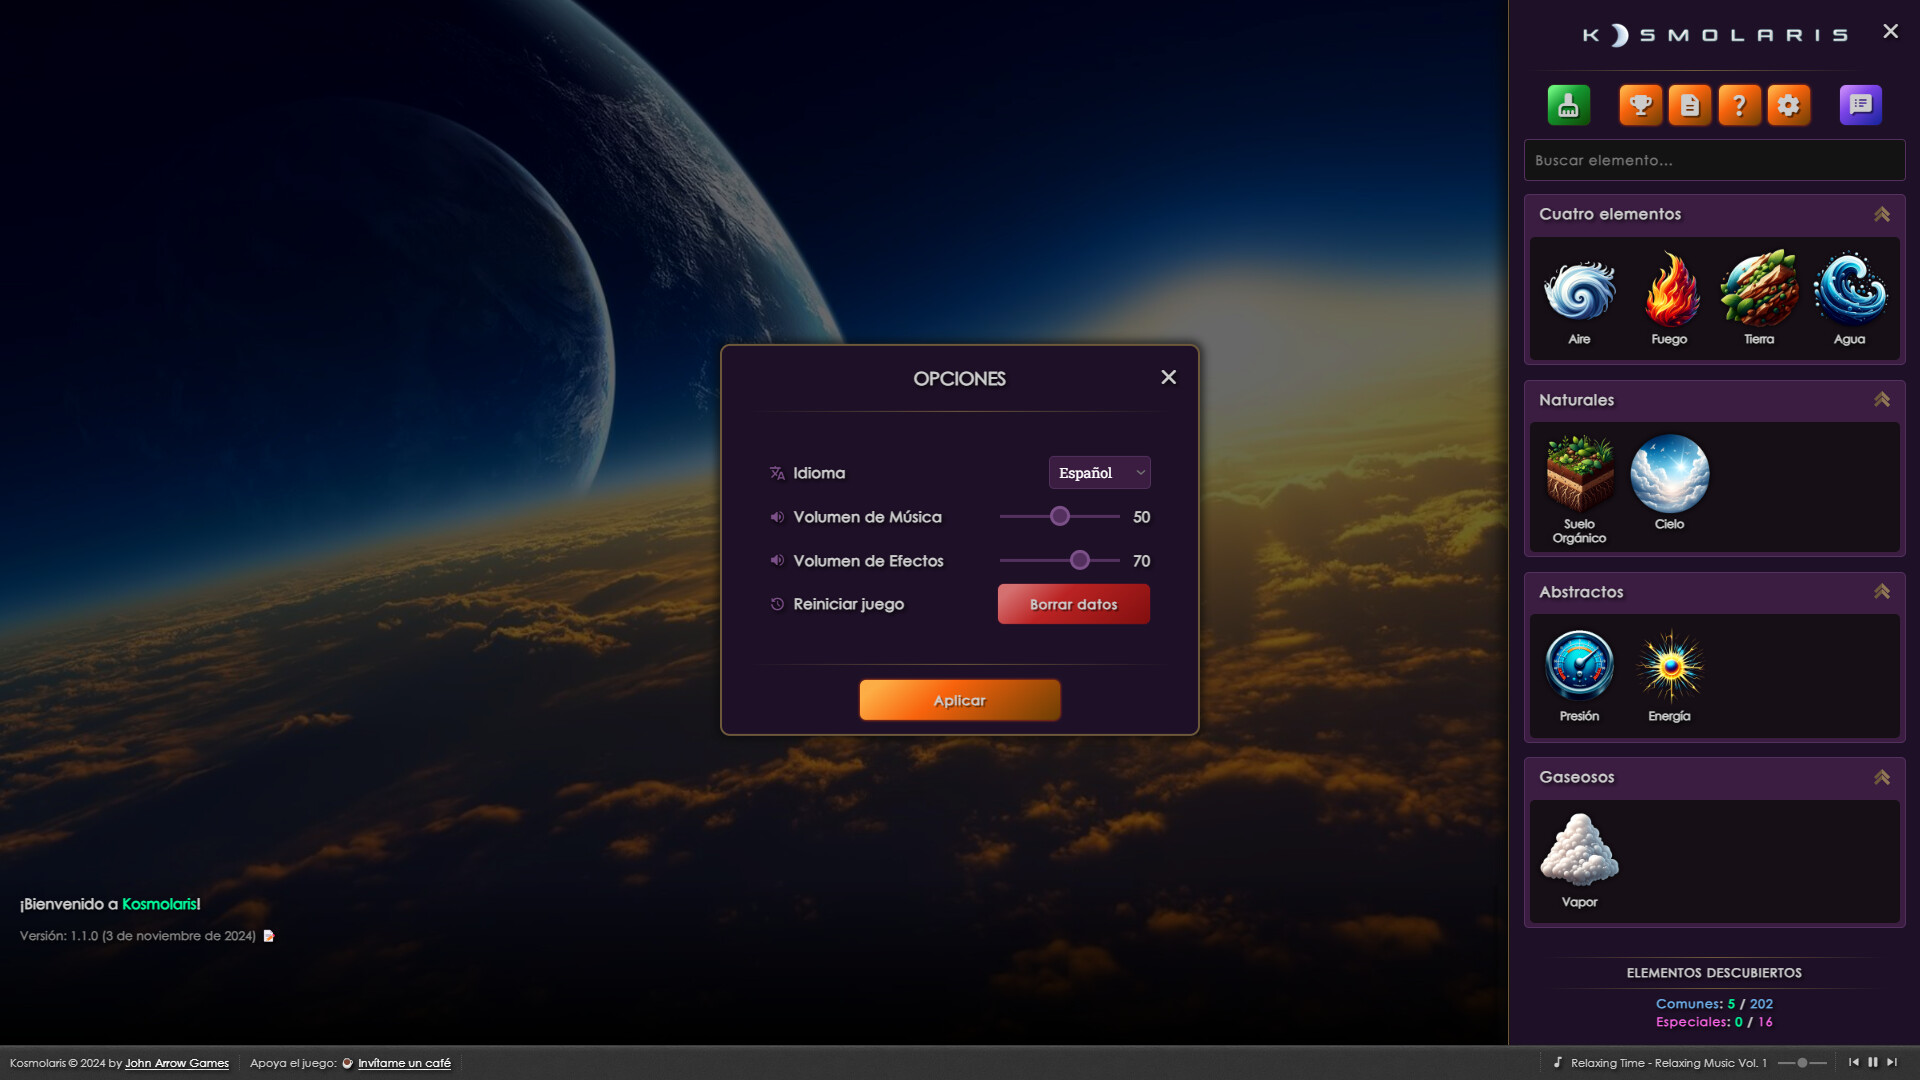Click the Buscar elemento search field

coord(1713,160)
